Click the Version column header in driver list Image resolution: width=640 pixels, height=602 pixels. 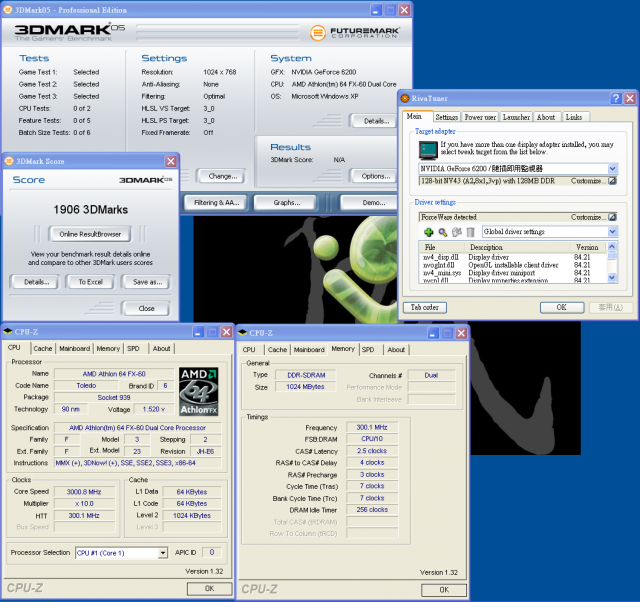tap(587, 247)
